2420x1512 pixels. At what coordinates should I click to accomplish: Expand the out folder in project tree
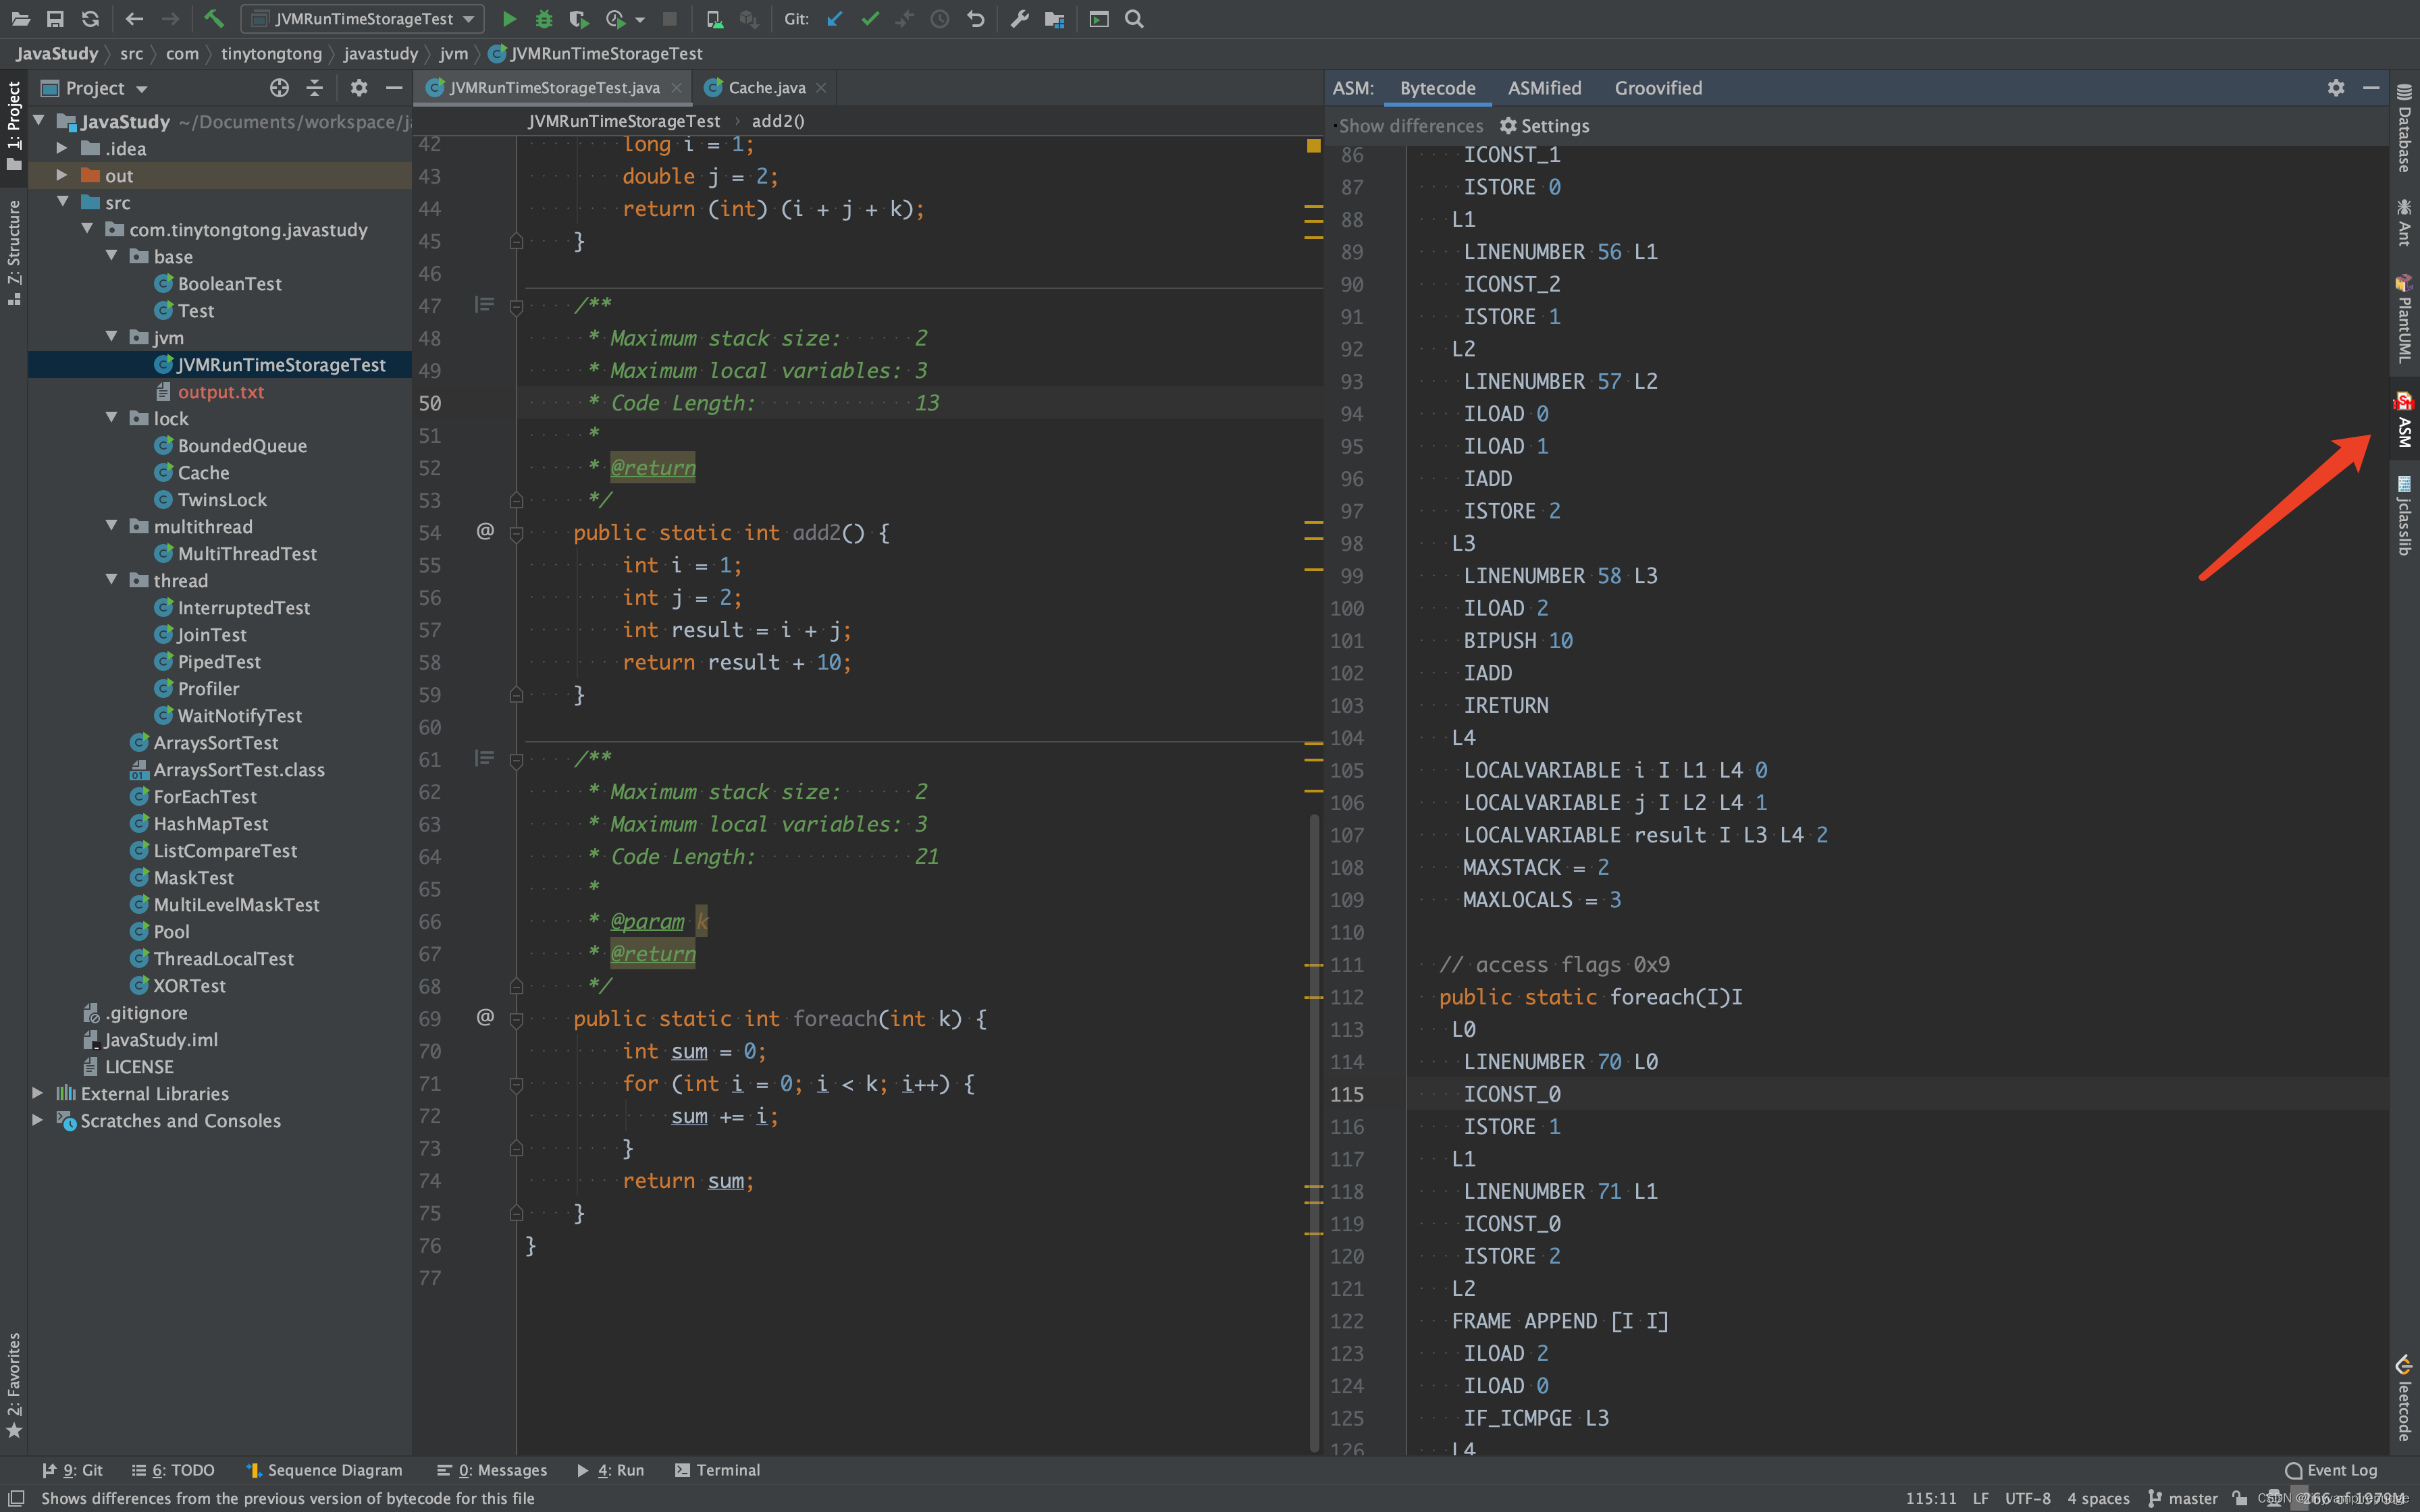coord(62,175)
